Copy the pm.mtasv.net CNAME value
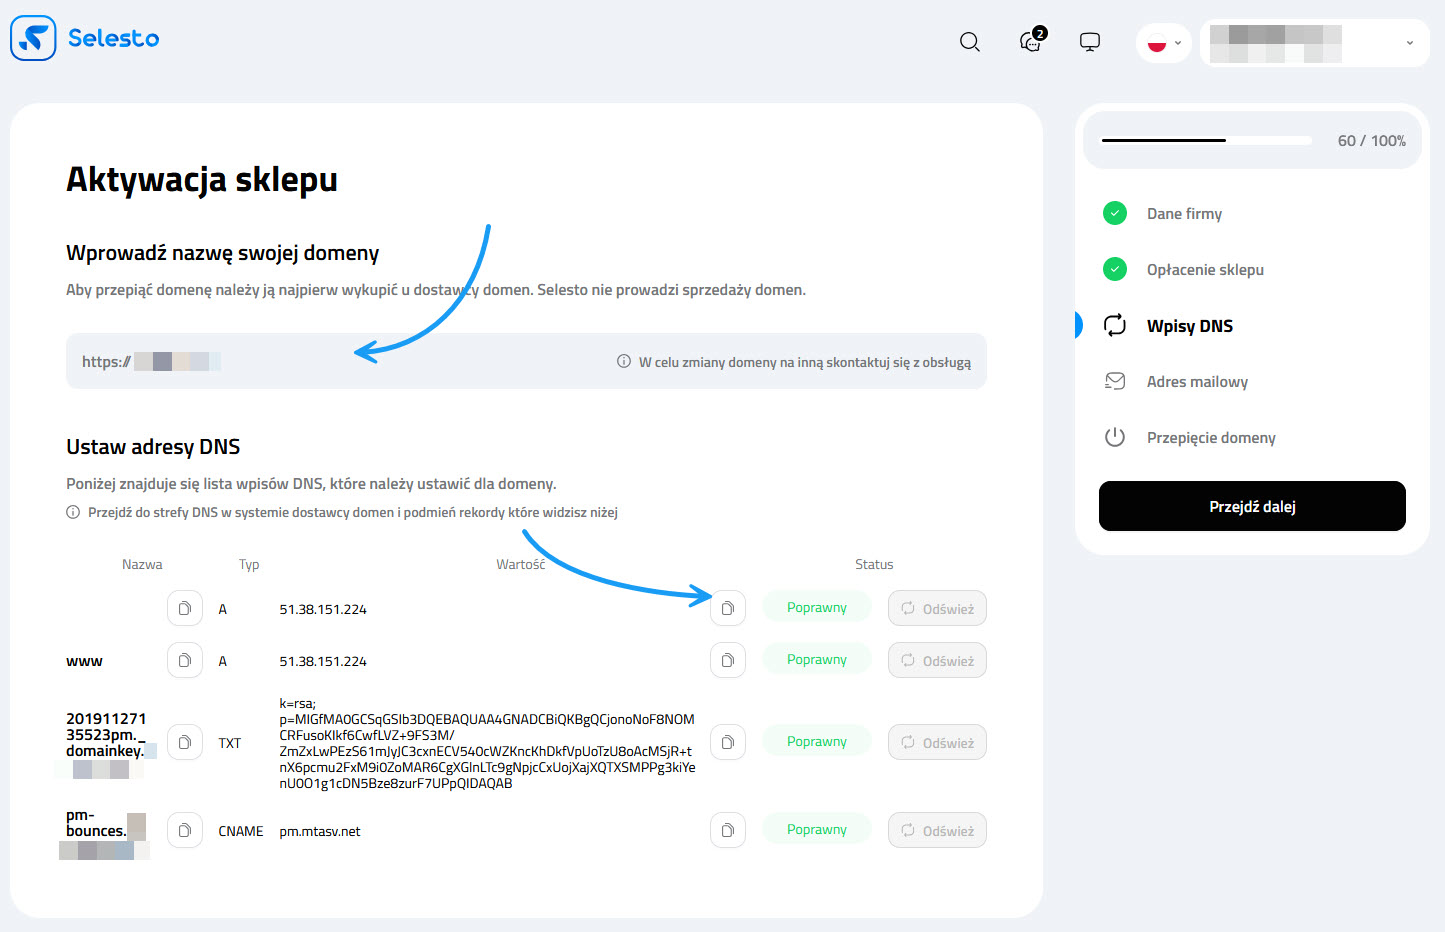 point(727,830)
